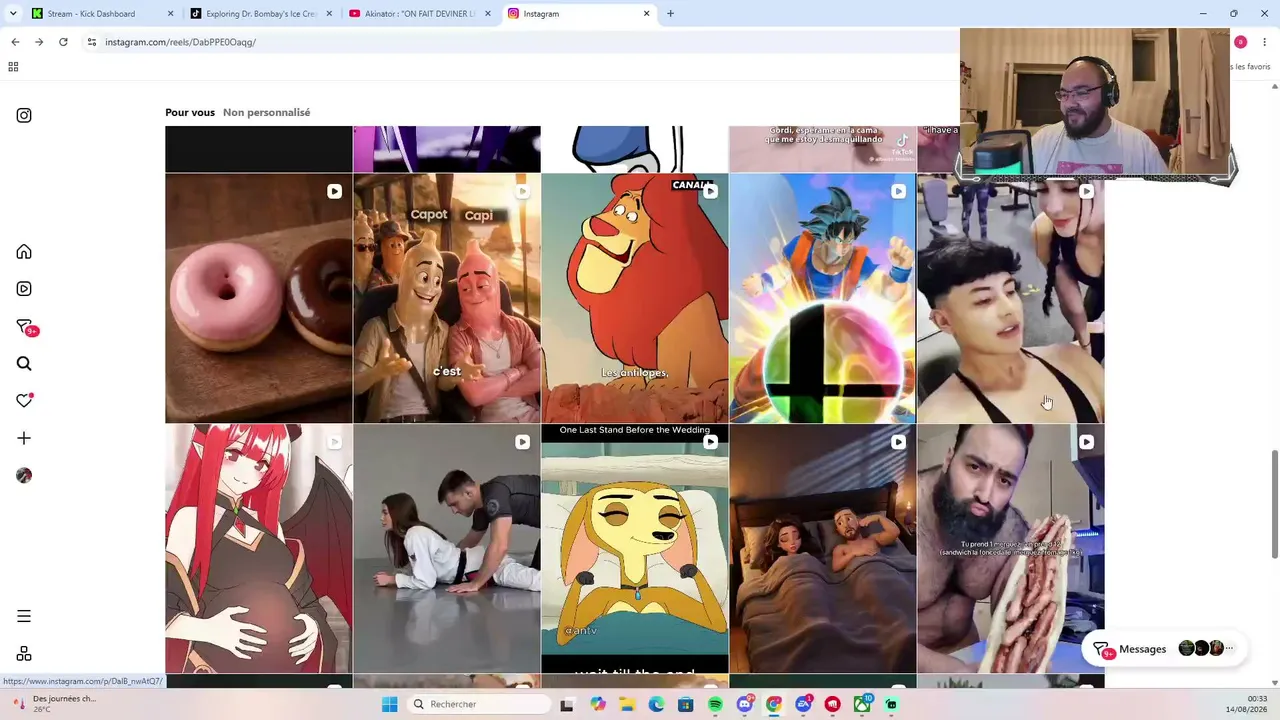Open the martial arts floor reel
Viewport: 1280px width, 720px height.
coord(446,549)
